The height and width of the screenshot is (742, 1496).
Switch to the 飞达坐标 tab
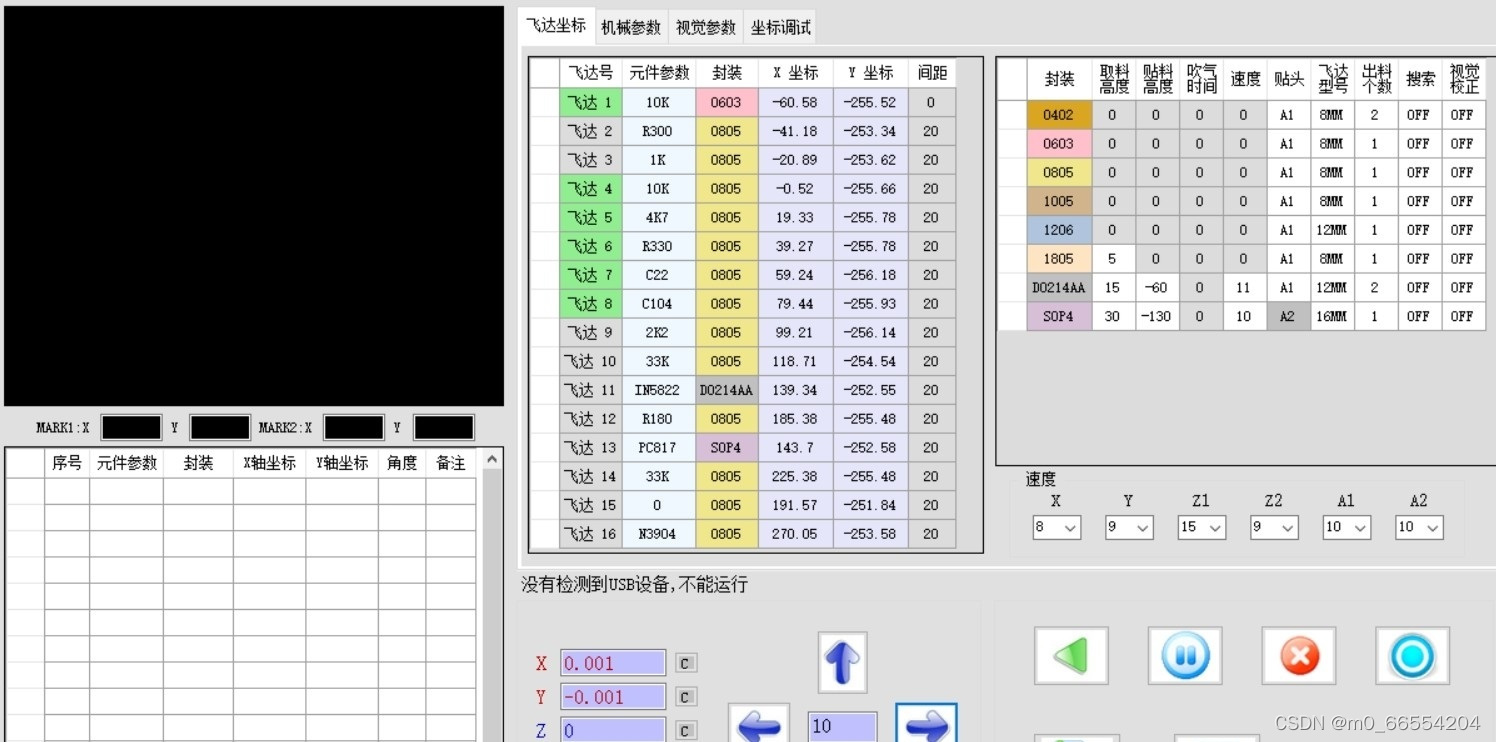click(556, 26)
